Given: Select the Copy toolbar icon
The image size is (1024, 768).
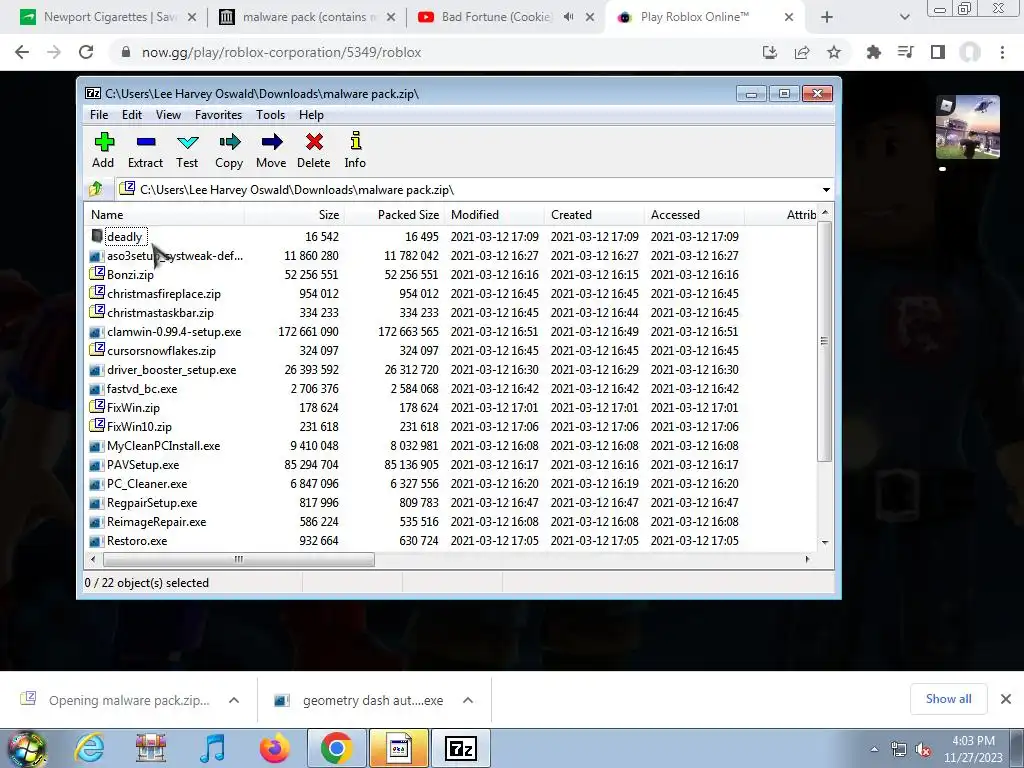Looking at the screenshot, I should point(229,142).
